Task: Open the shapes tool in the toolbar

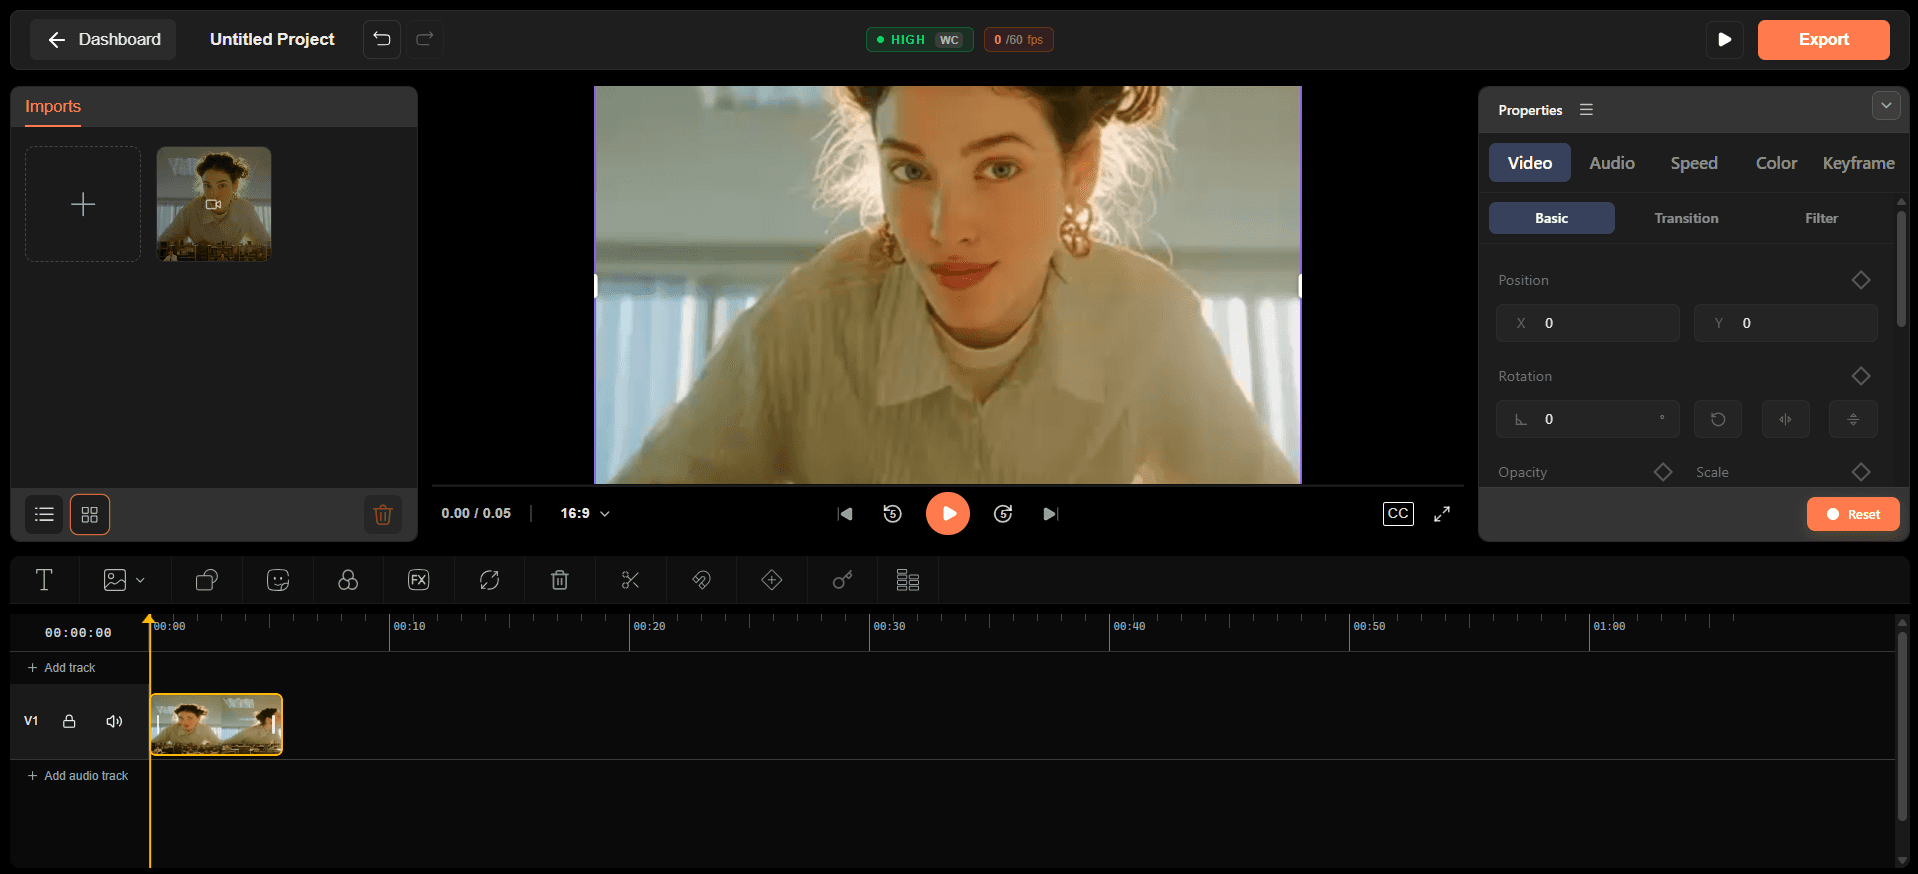Action: (x=207, y=580)
